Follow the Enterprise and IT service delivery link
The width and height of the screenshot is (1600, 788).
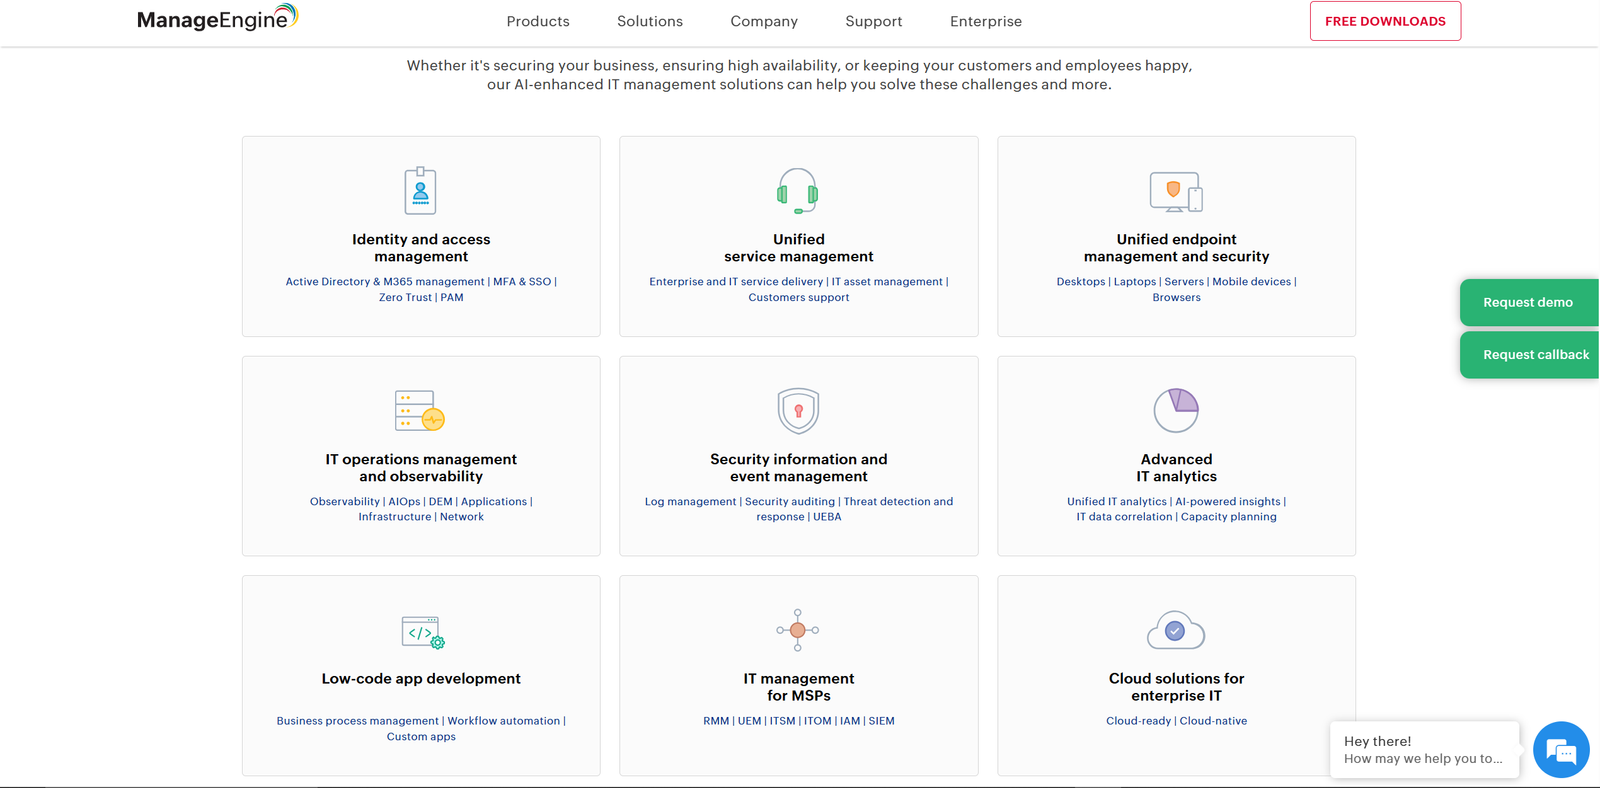tap(736, 282)
